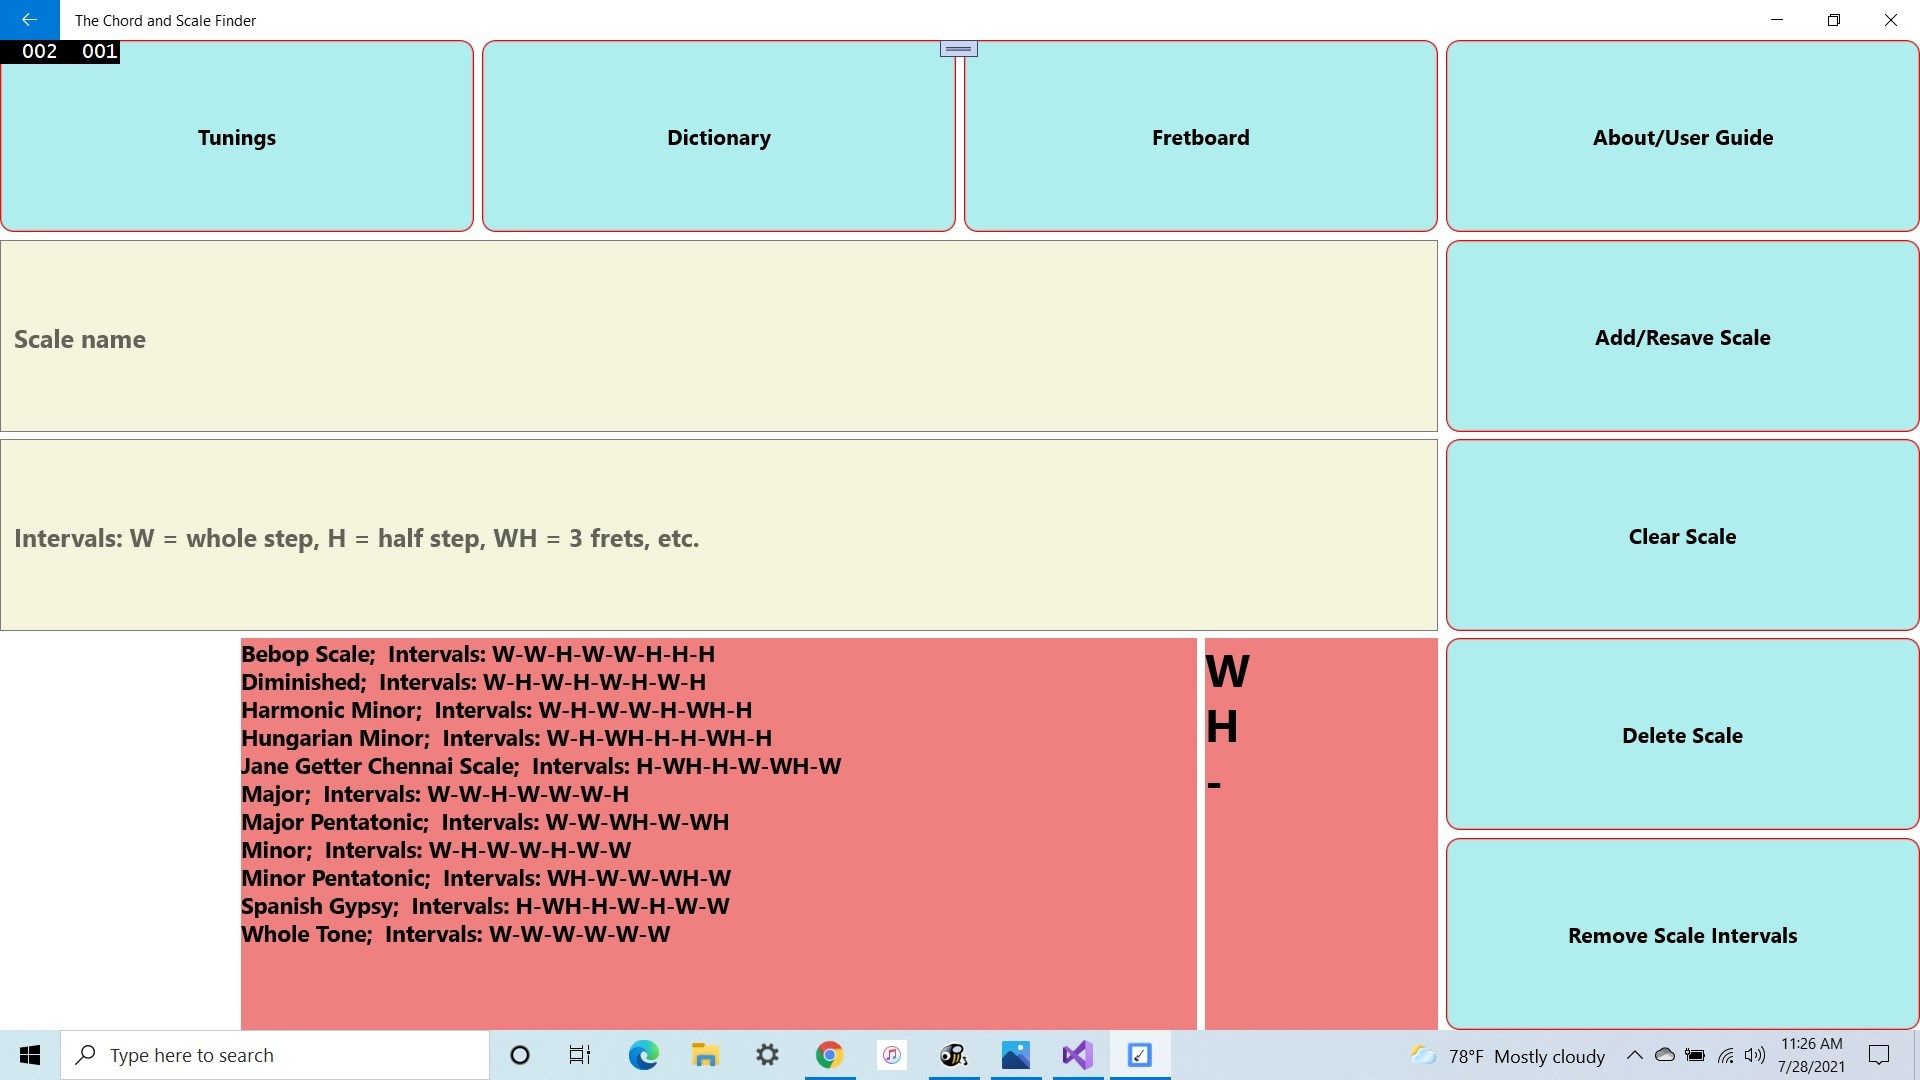Focus the Scale name input field

pyautogui.click(x=719, y=336)
